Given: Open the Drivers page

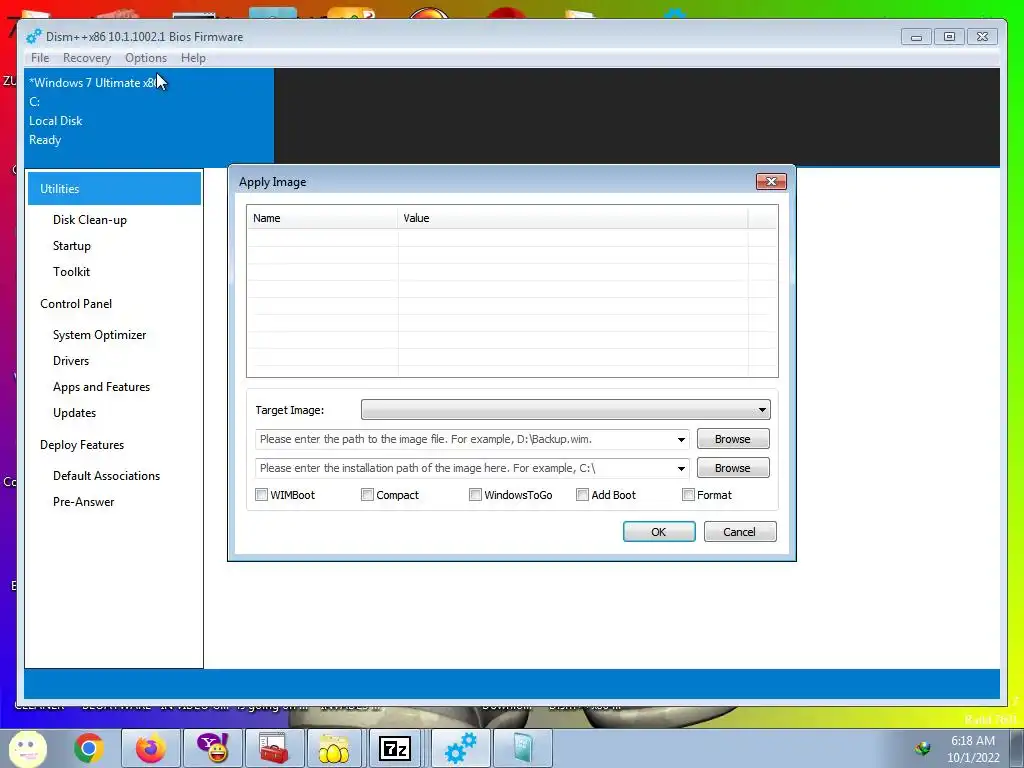Looking at the screenshot, I should [x=71, y=360].
